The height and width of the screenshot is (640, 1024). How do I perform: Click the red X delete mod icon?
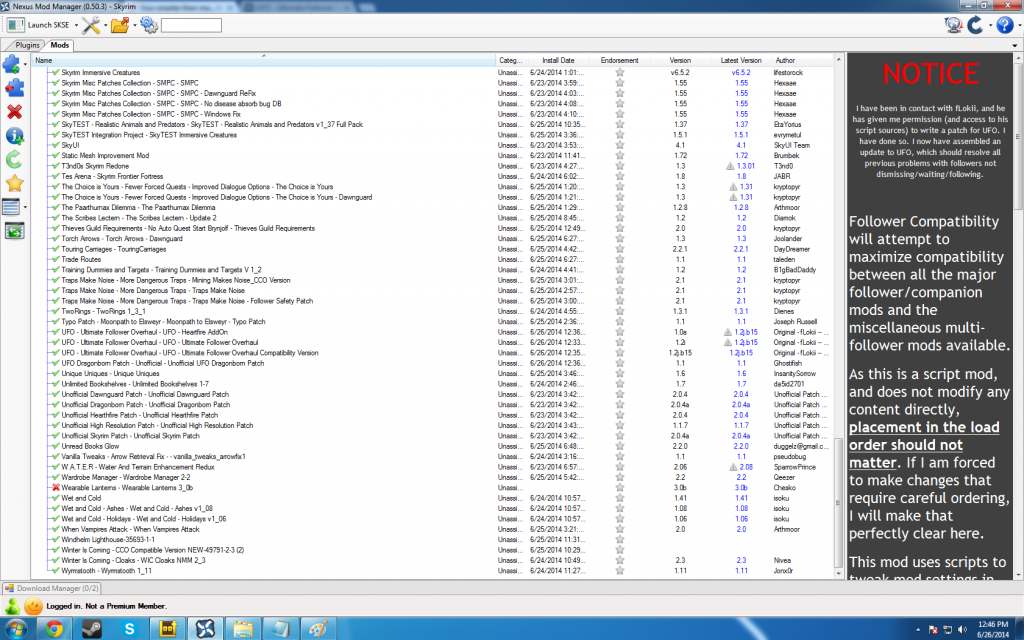pos(14,111)
